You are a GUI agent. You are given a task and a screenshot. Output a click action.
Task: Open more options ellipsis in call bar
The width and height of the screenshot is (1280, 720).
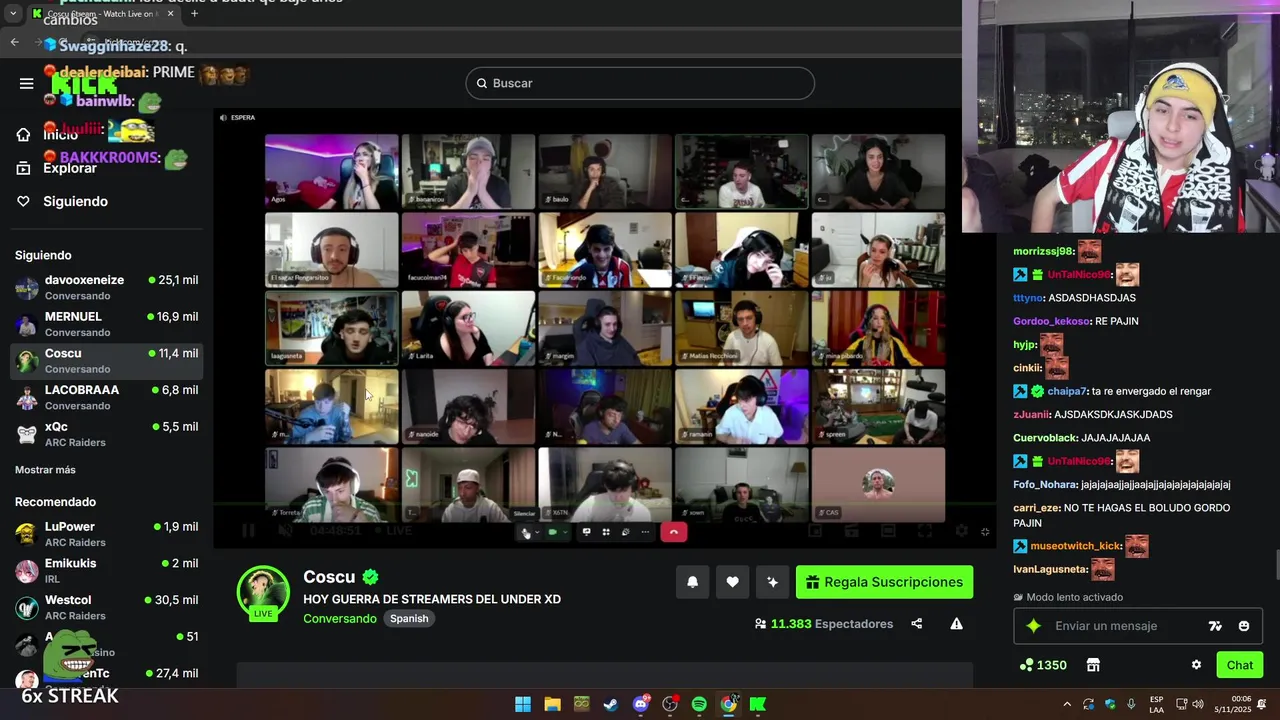(645, 532)
